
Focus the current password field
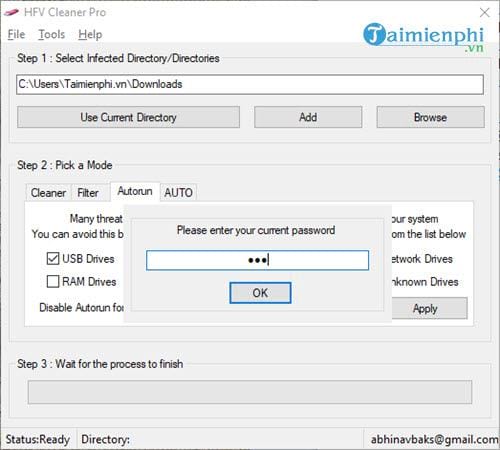pos(257,260)
